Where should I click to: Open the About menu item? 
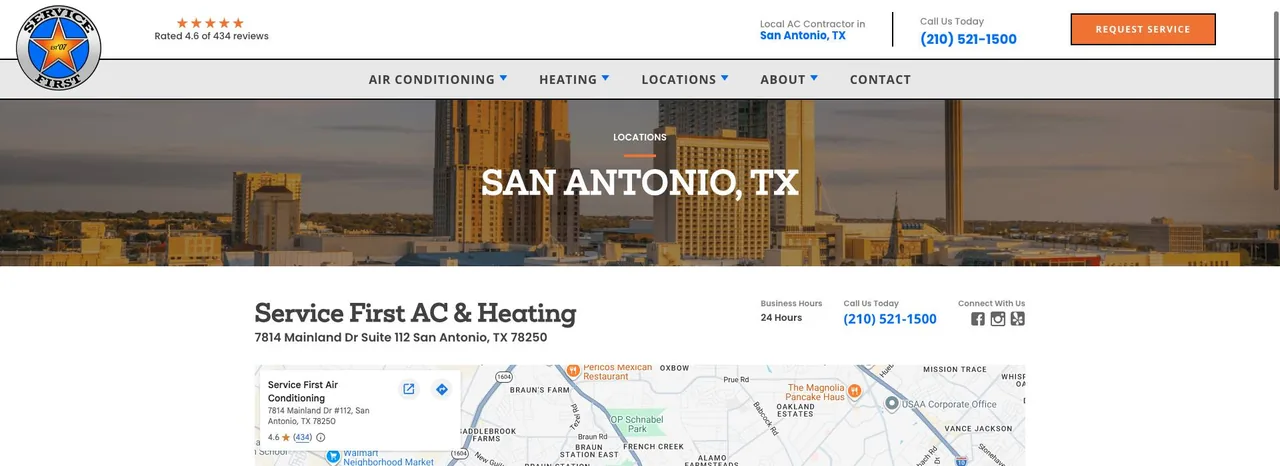(783, 79)
